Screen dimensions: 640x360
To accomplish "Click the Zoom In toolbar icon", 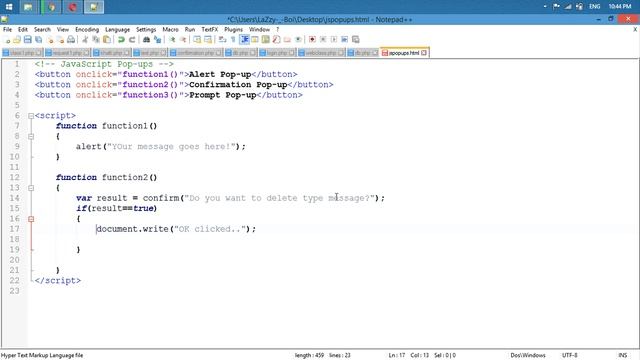I will point(172,40).
